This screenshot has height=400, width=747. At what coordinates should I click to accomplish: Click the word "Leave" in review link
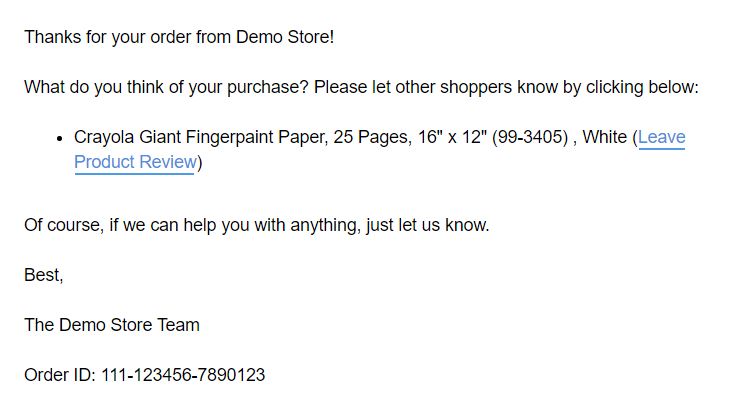coord(661,137)
